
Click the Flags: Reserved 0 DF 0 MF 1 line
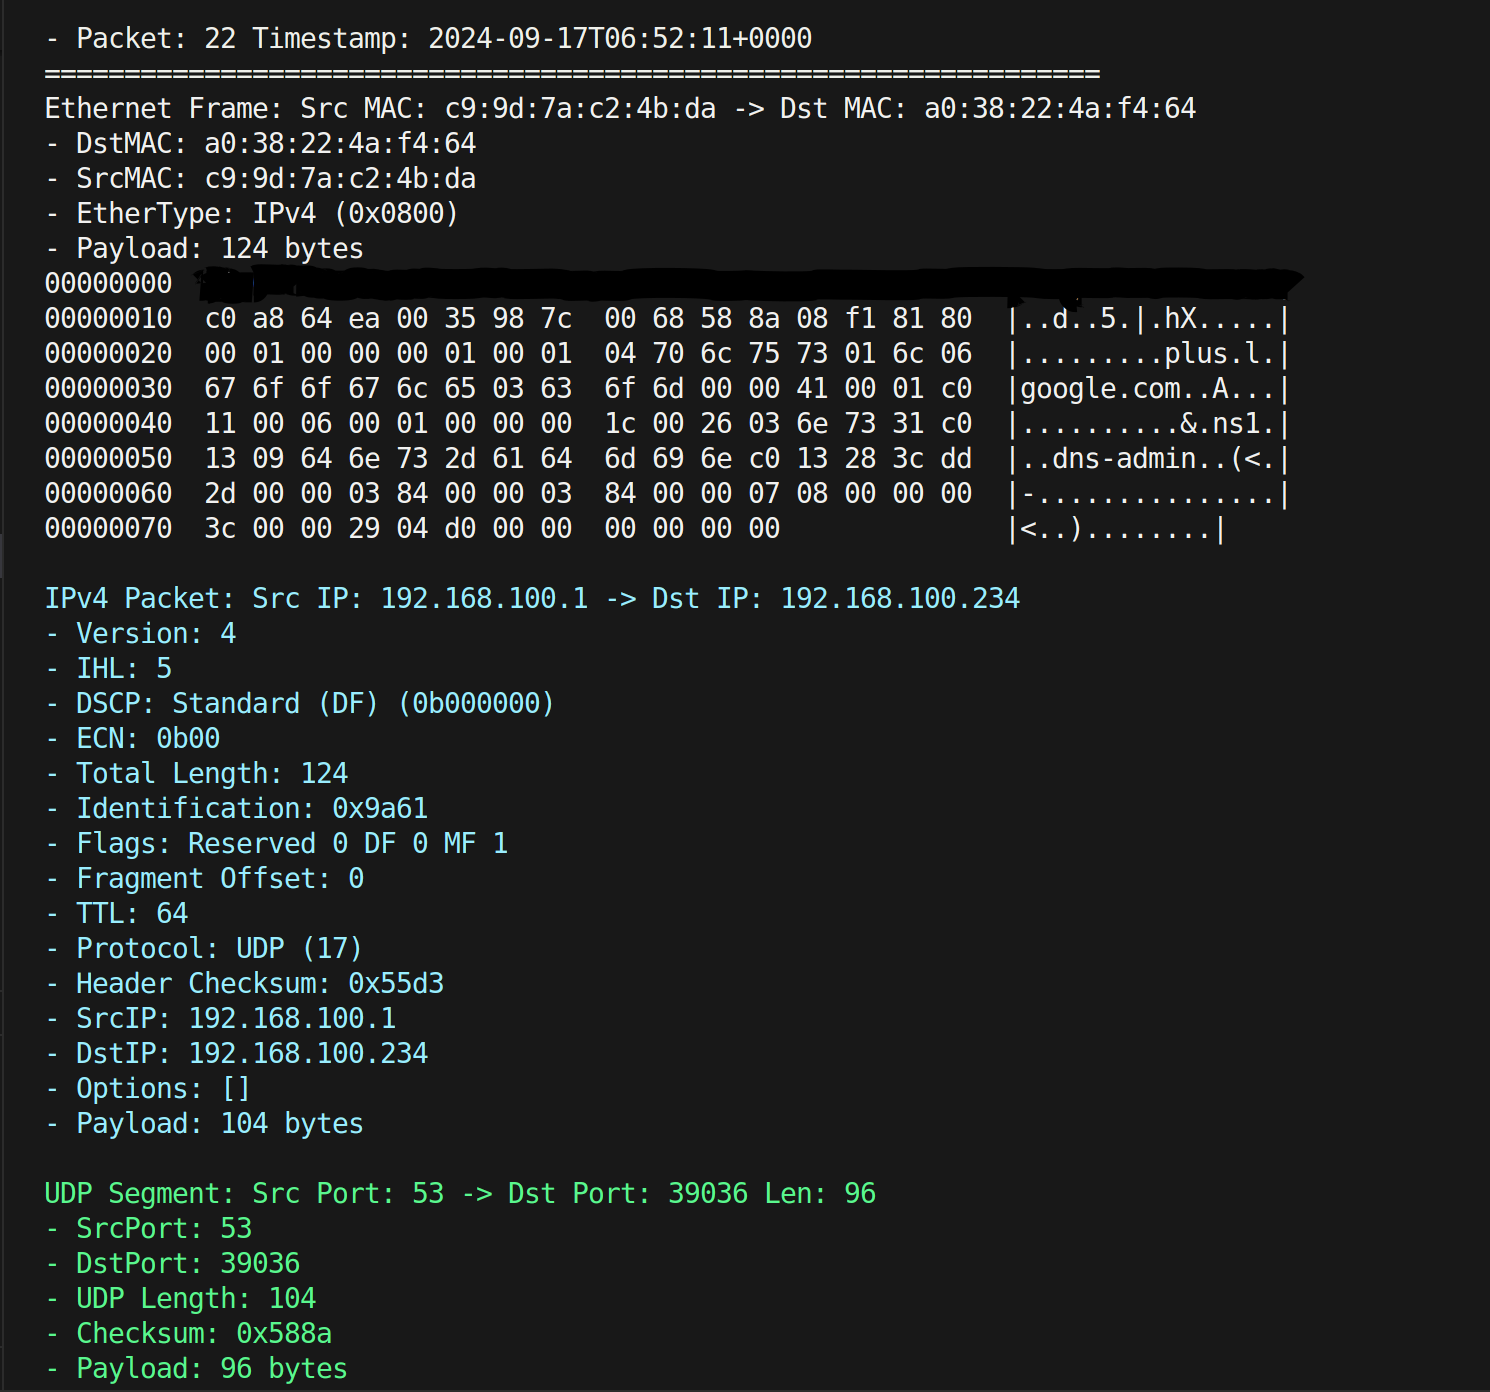[277, 844]
